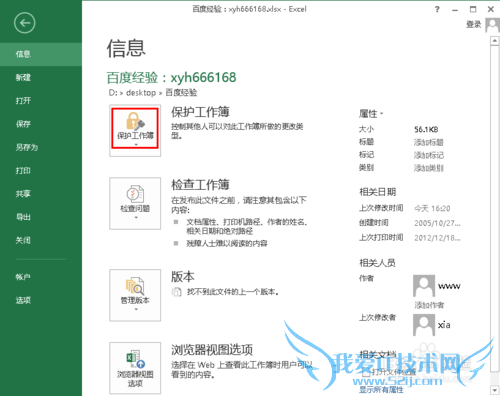Go to the 打开 (Open) menu item
The height and width of the screenshot is (396, 500).
(x=41, y=101)
